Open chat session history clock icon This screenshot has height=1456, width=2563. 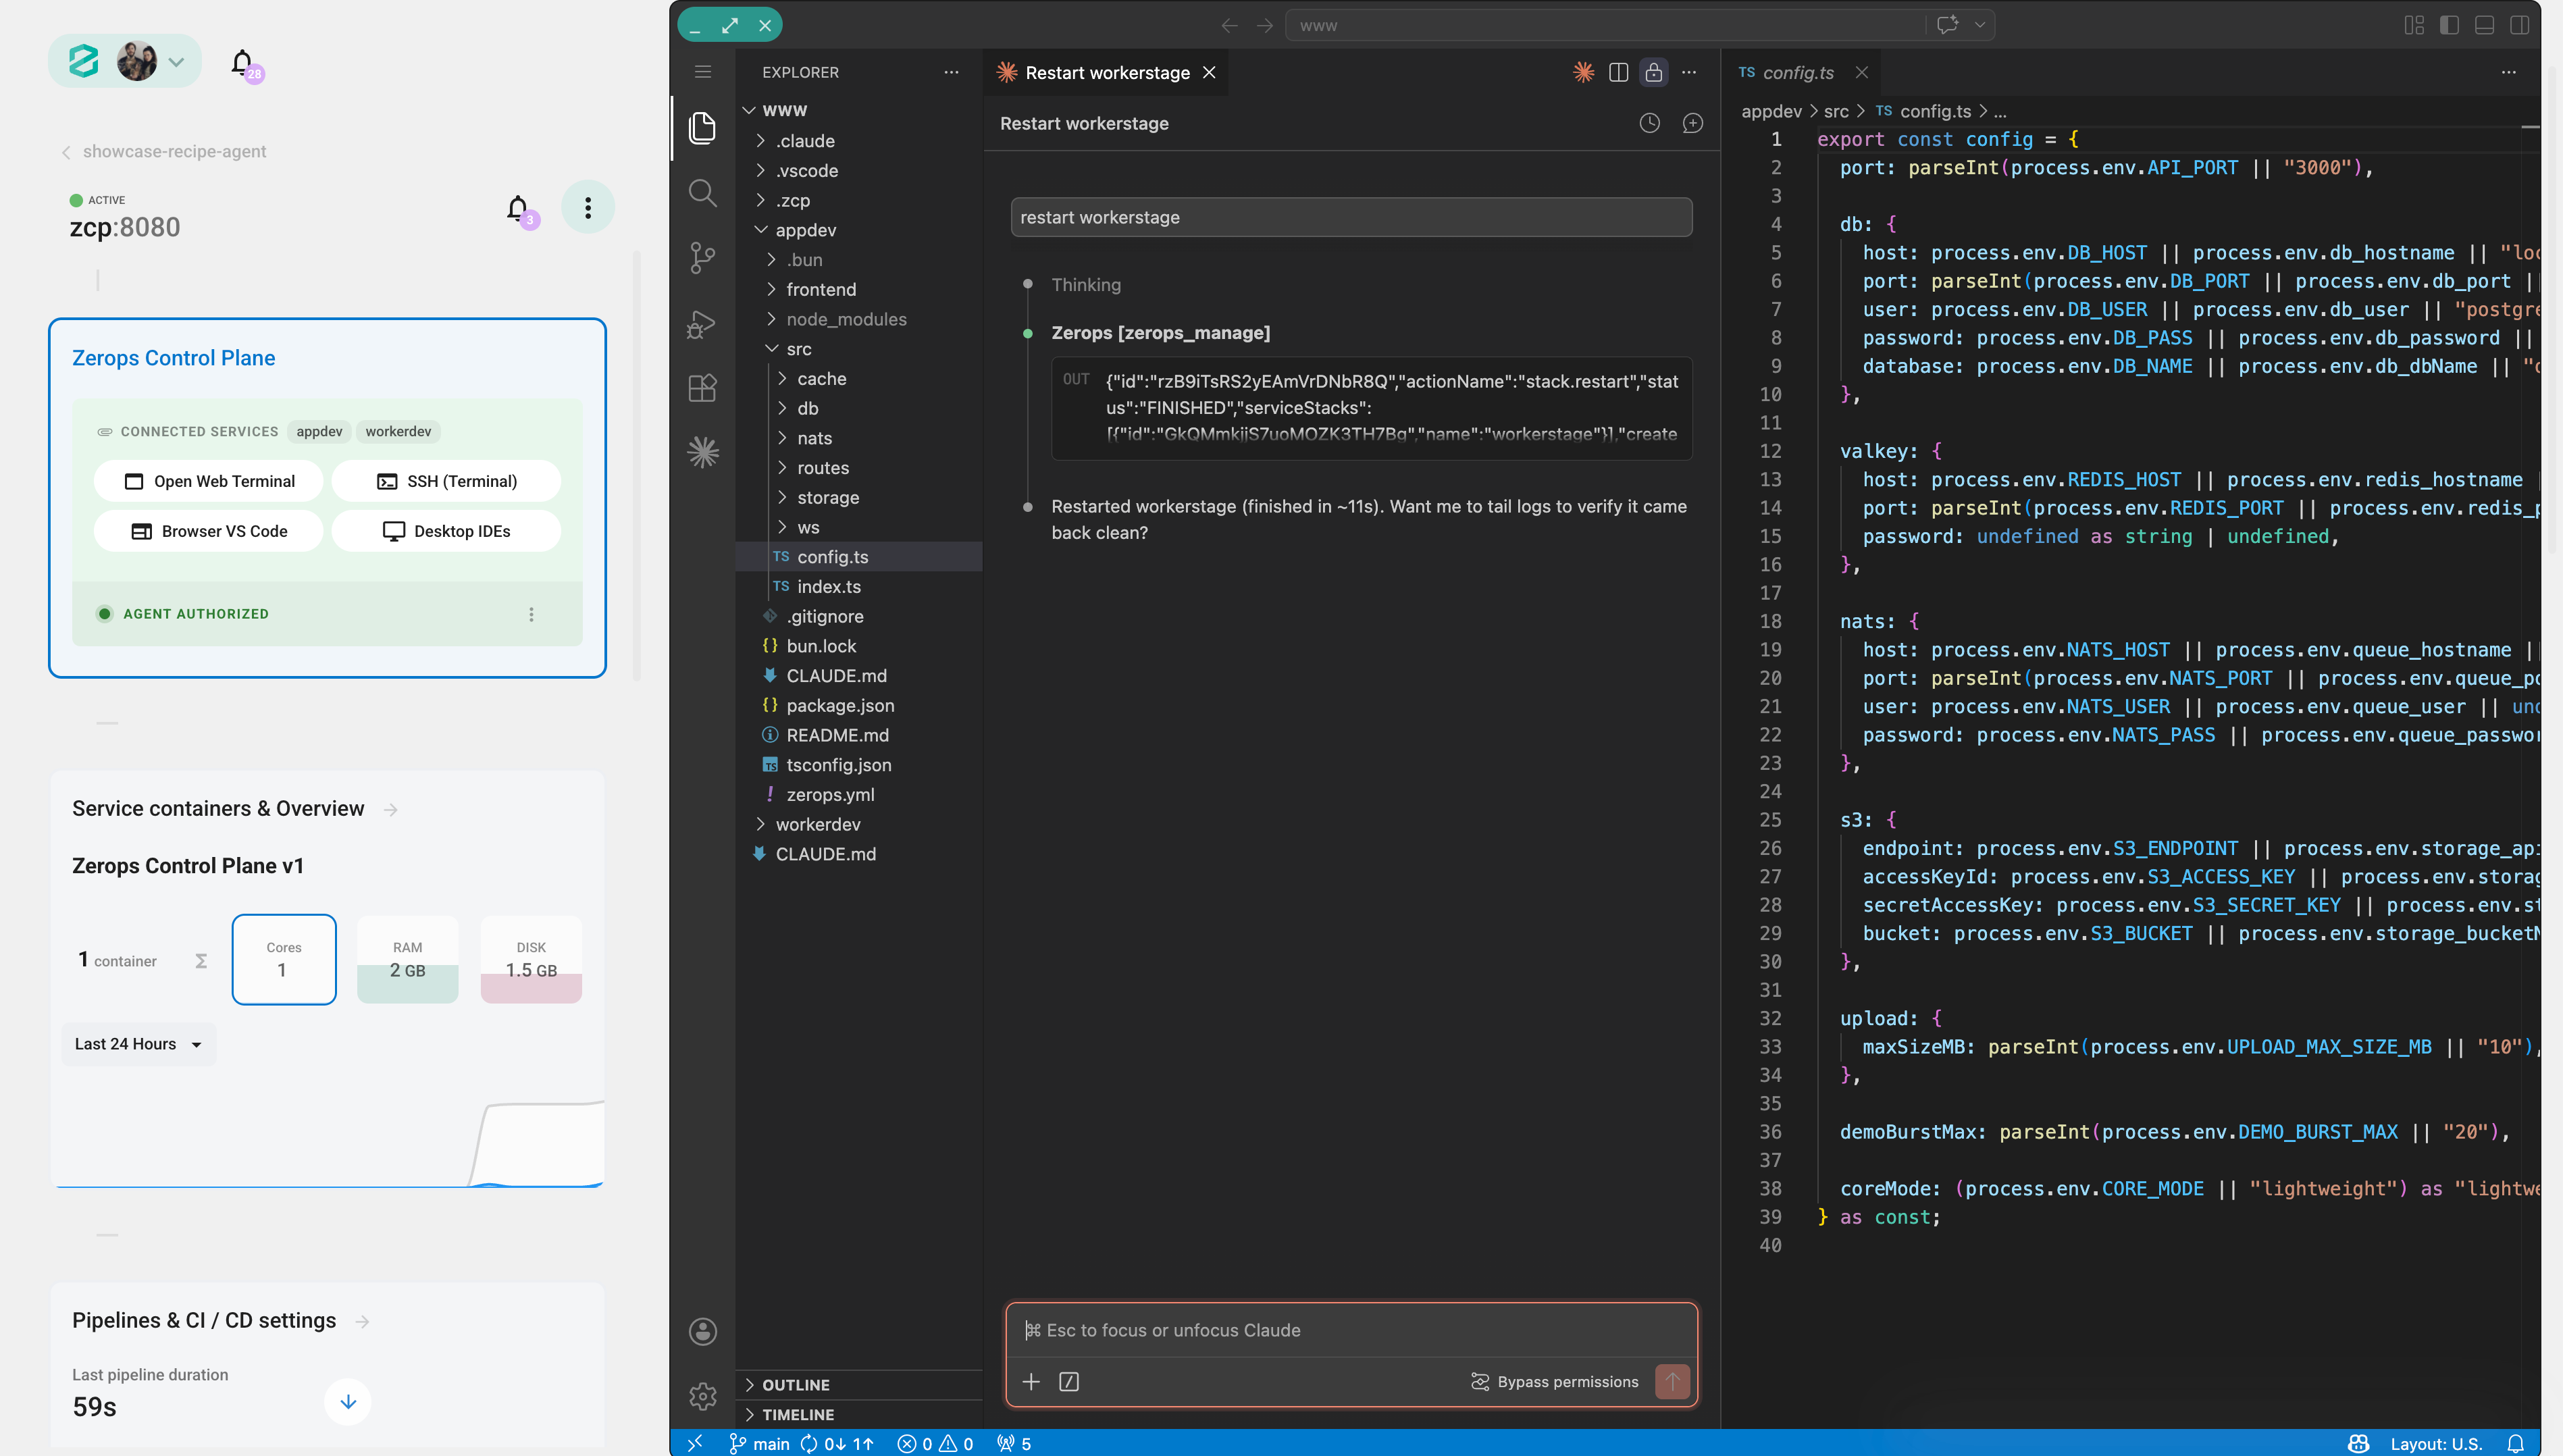(1650, 123)
